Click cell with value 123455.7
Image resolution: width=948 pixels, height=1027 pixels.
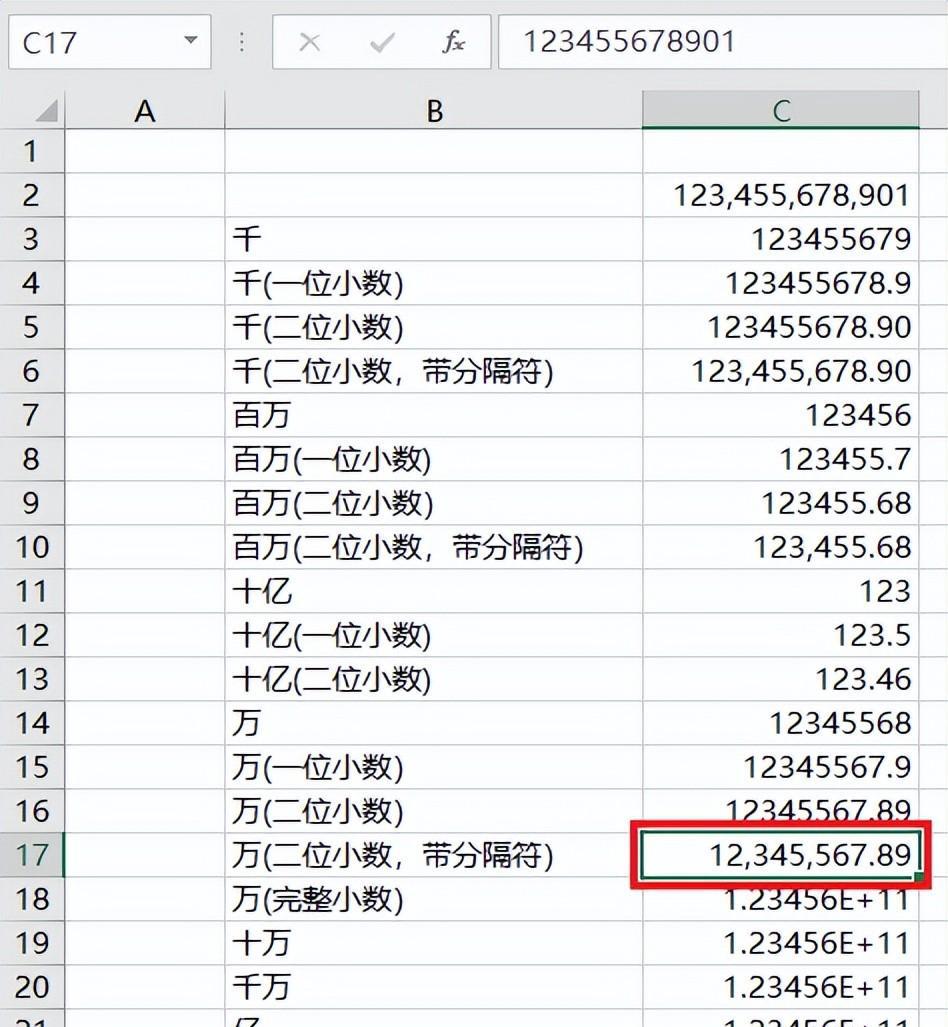781,458
